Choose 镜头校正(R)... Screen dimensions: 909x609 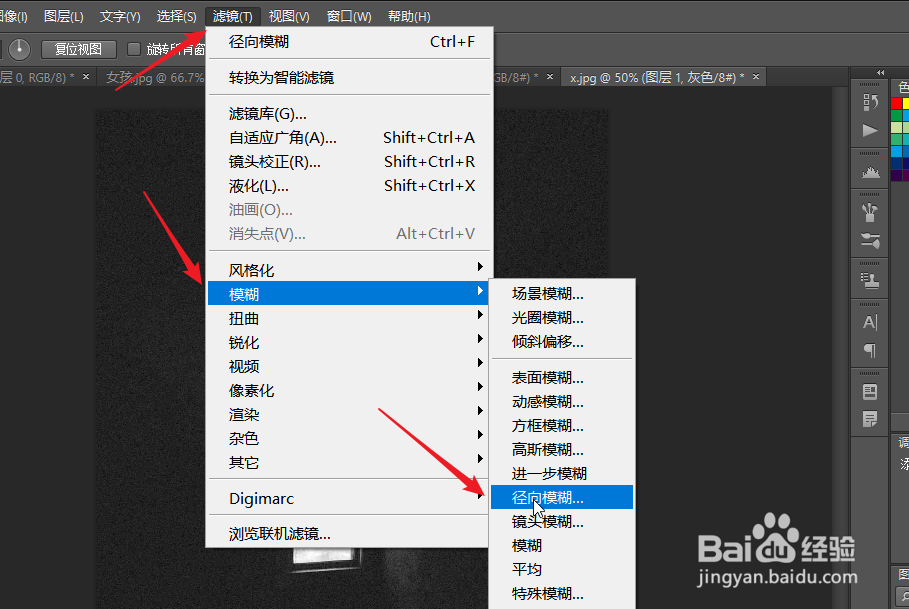tap(350, 162)
